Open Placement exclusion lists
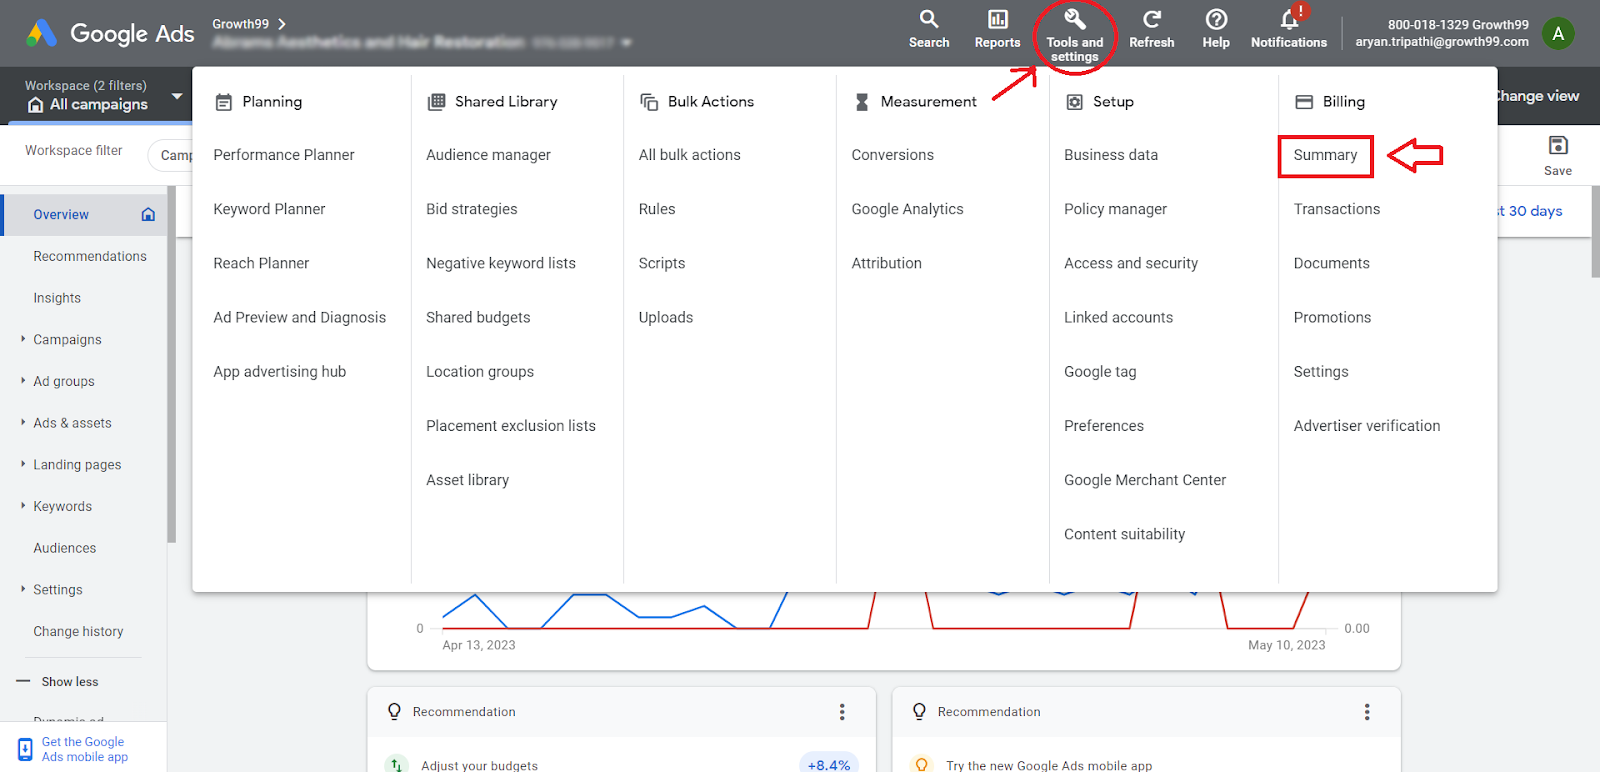This screenshot has height=772, width=1600. click(x=511, y=426)
